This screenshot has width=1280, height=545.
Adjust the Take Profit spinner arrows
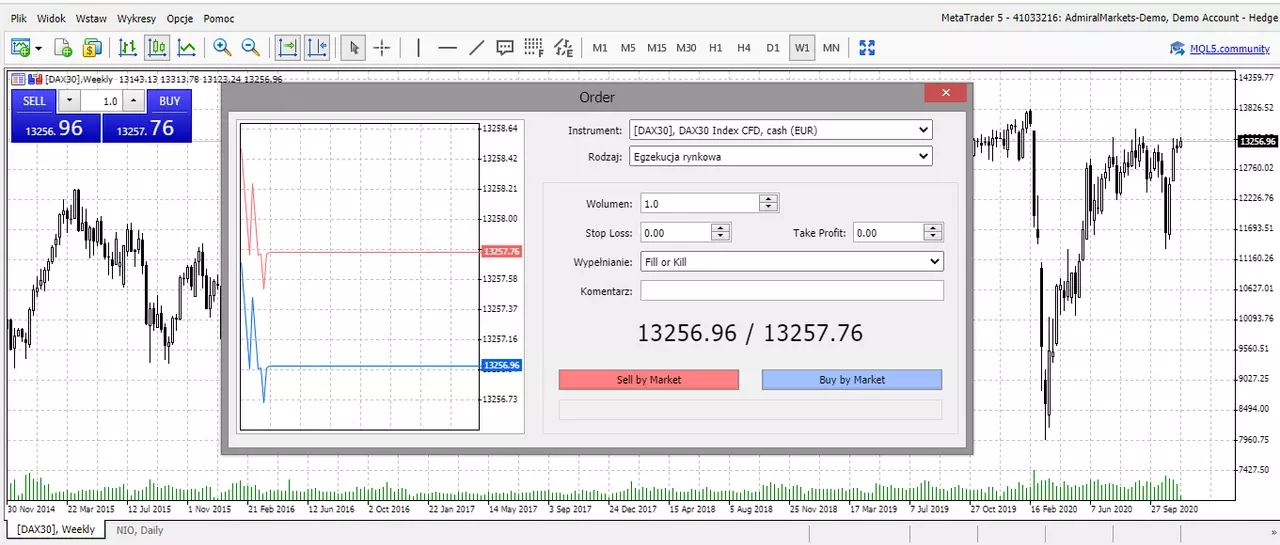(x=933, y=233)
